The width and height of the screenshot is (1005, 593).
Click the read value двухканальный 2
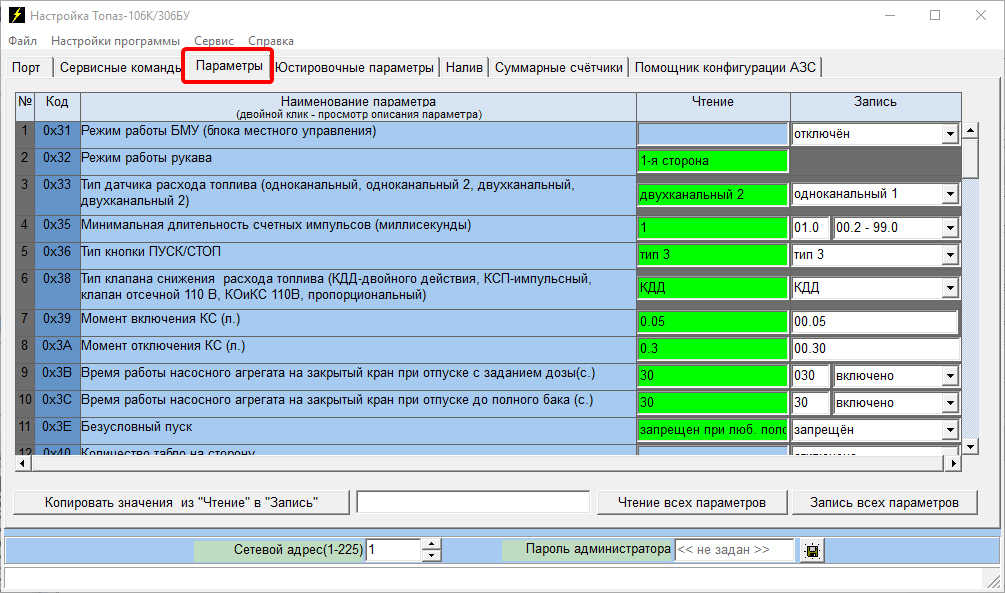(x=712, y=195)
